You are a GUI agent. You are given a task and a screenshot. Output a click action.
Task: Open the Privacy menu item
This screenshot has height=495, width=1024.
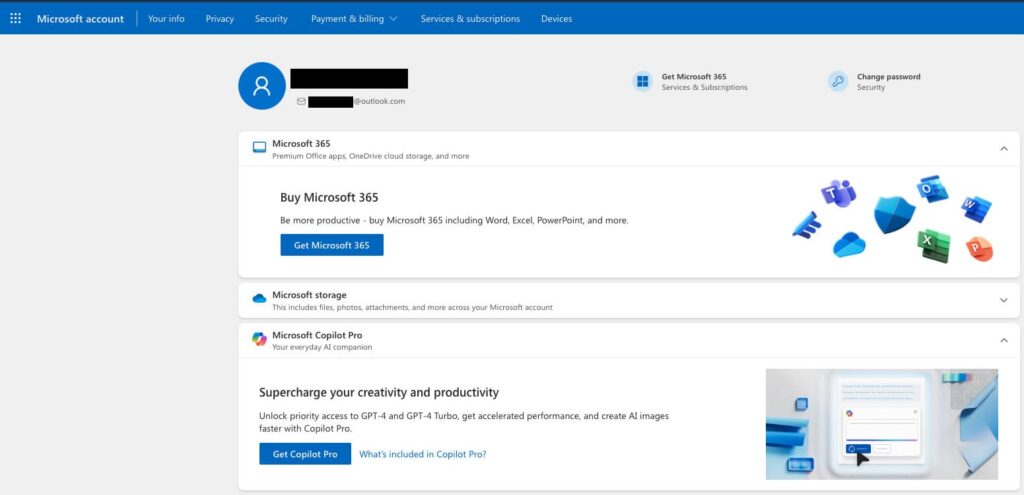click(x=219, y=18)
